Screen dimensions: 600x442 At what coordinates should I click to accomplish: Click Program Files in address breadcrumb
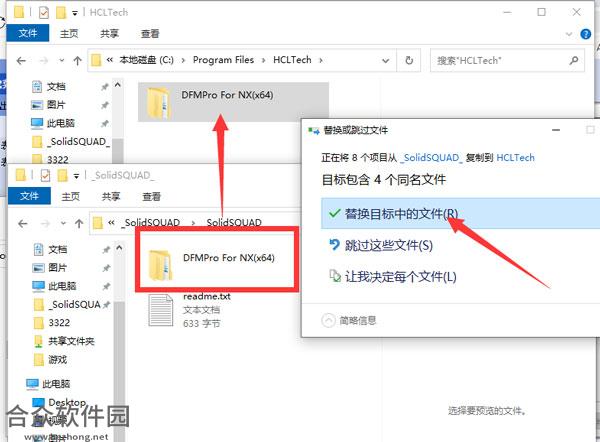[223, 60]
